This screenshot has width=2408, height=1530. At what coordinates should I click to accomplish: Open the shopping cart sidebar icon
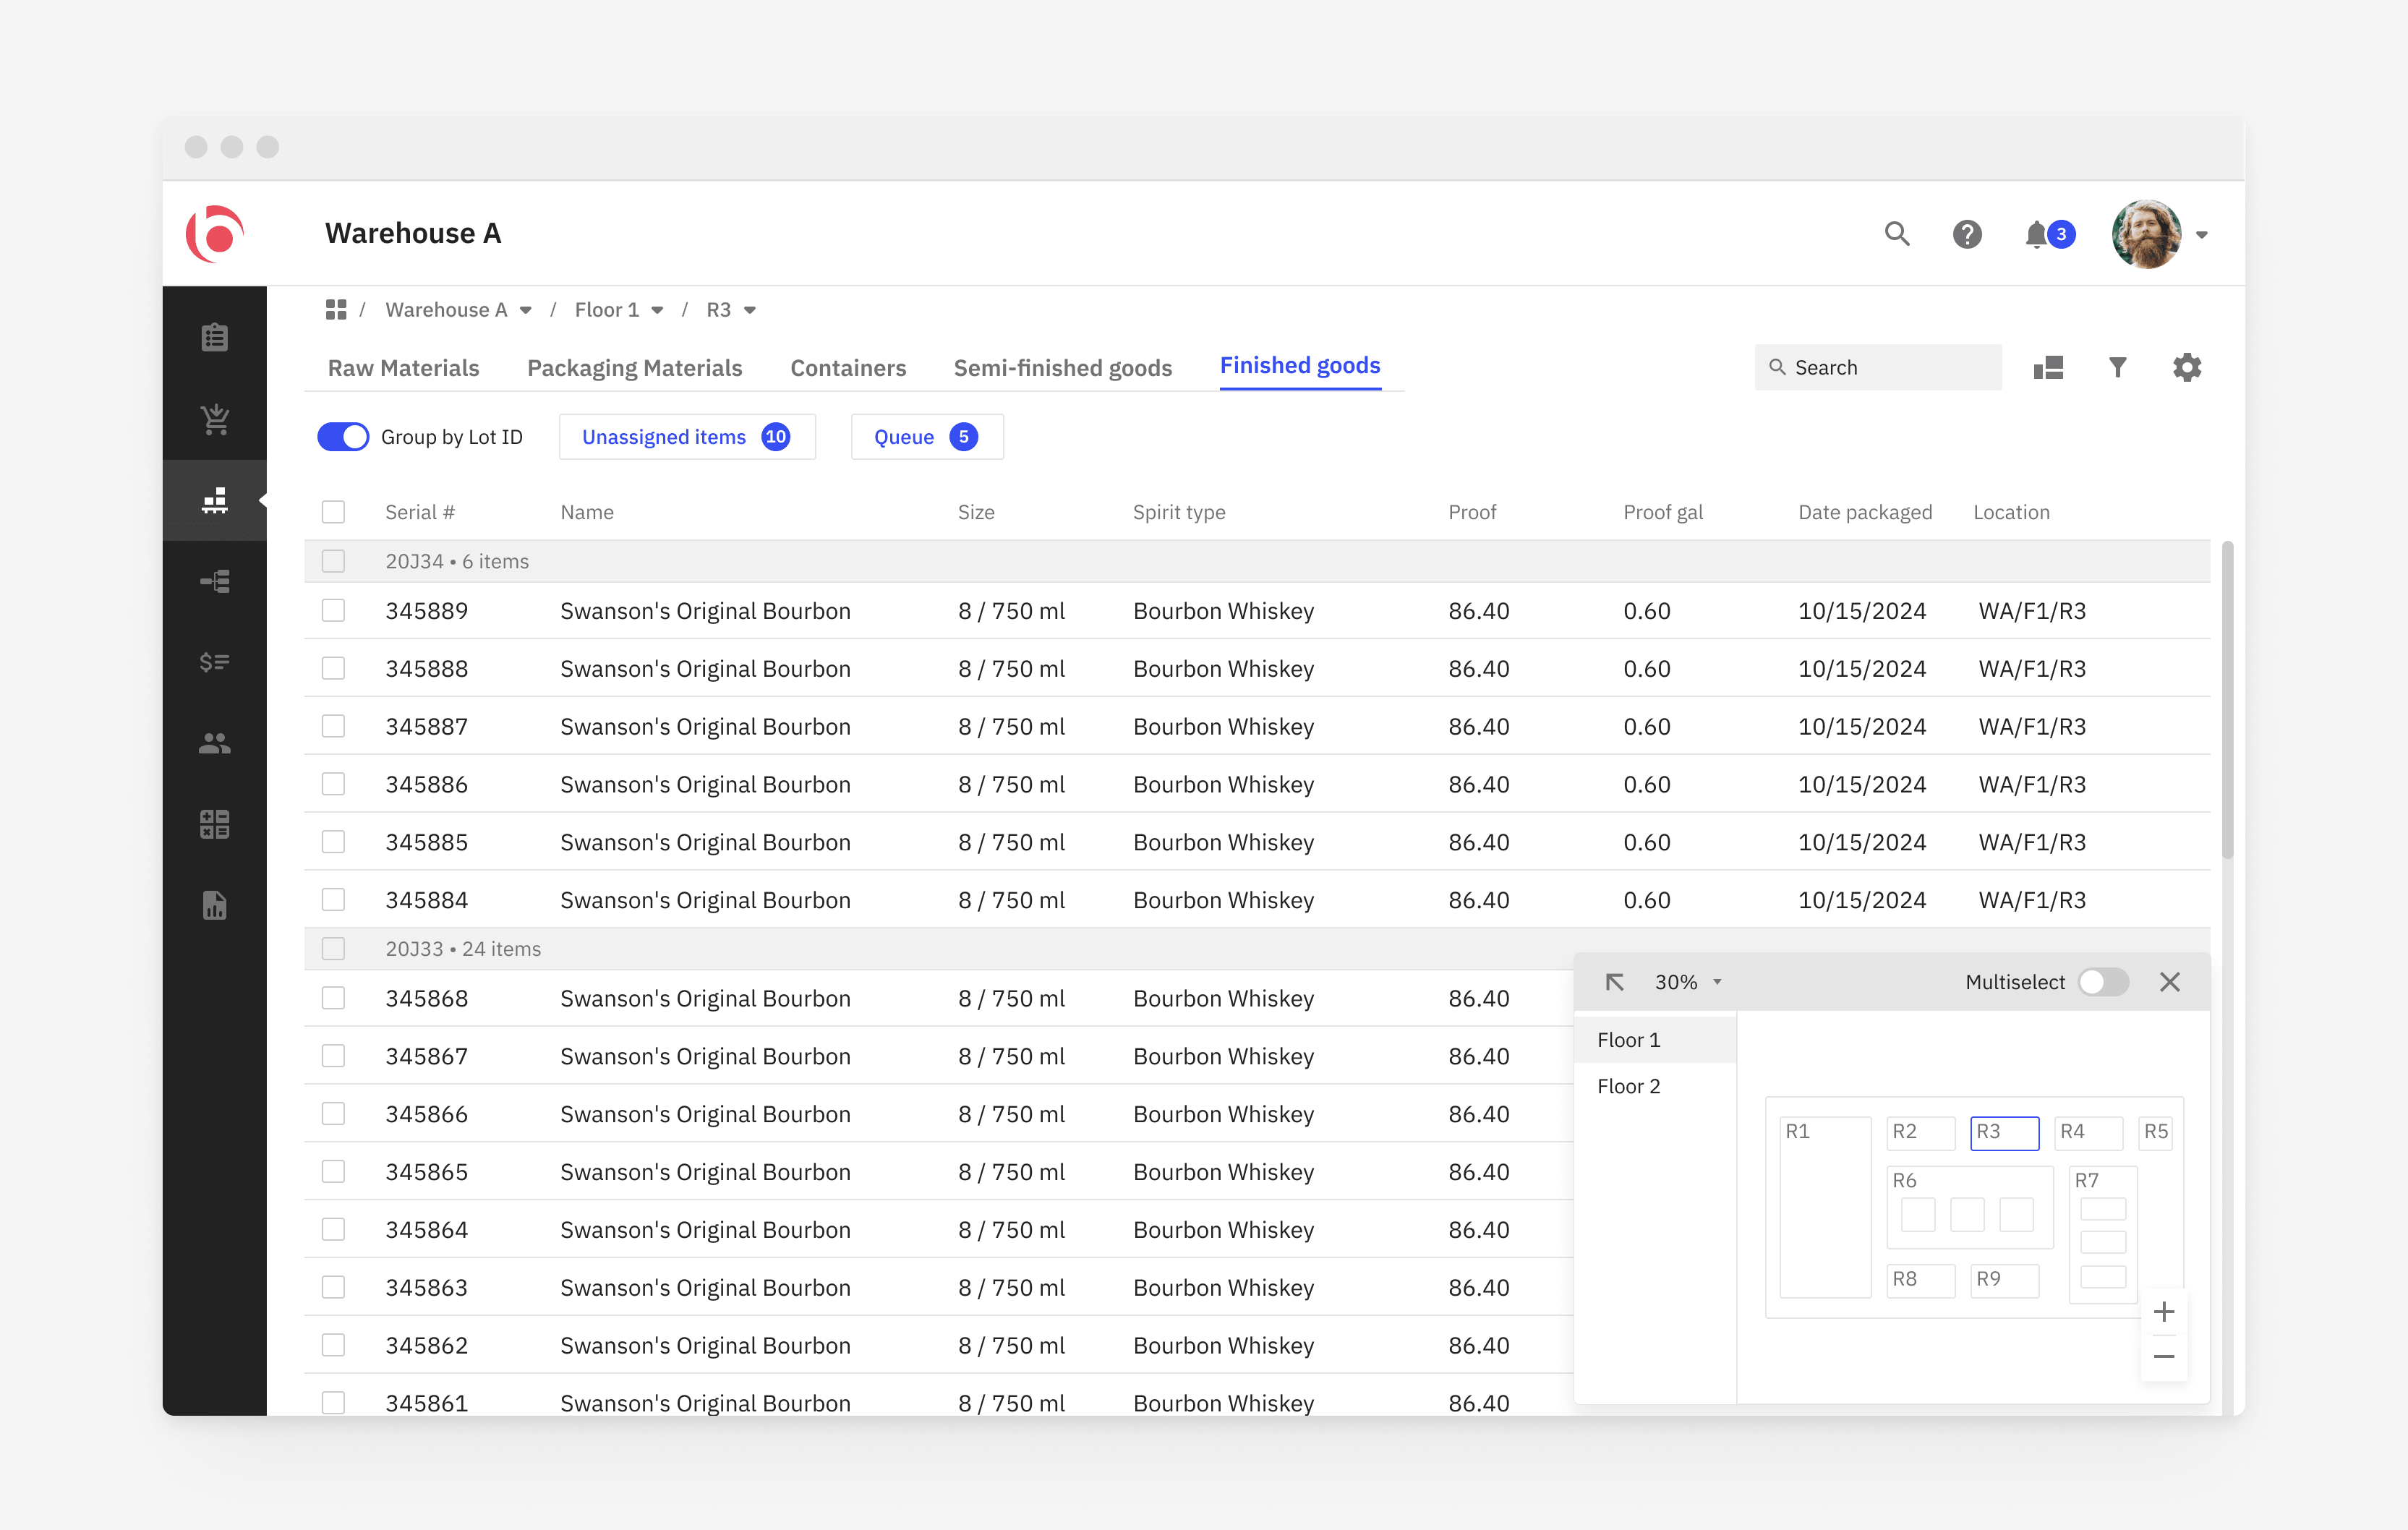pos(214,418)
